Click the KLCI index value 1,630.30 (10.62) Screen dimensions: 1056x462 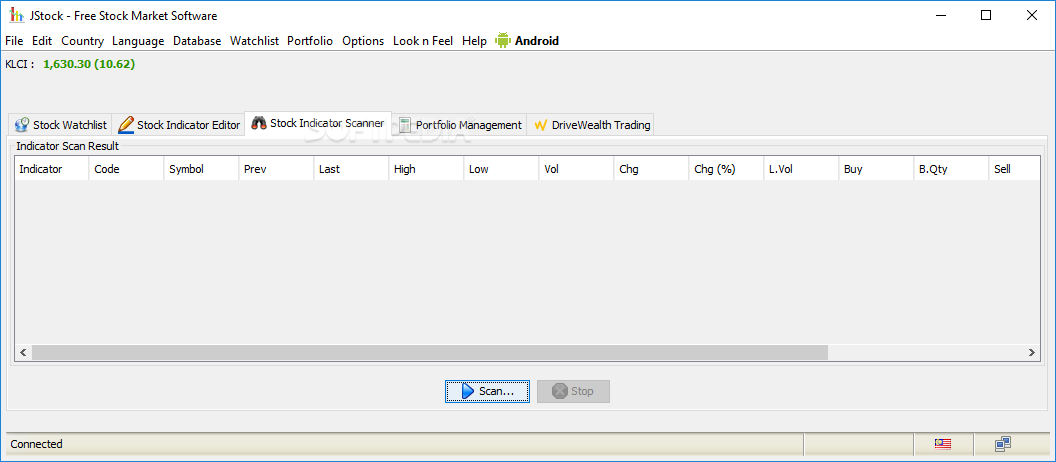(89, 65)
